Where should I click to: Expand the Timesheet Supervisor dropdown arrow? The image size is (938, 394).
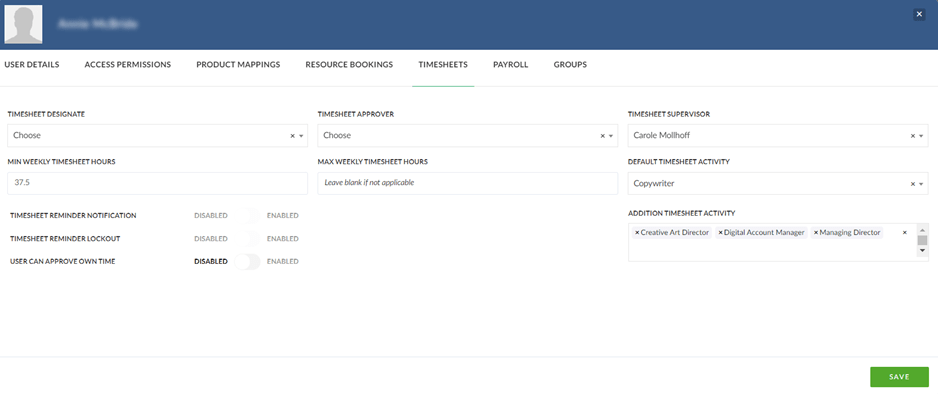[921, 136]
